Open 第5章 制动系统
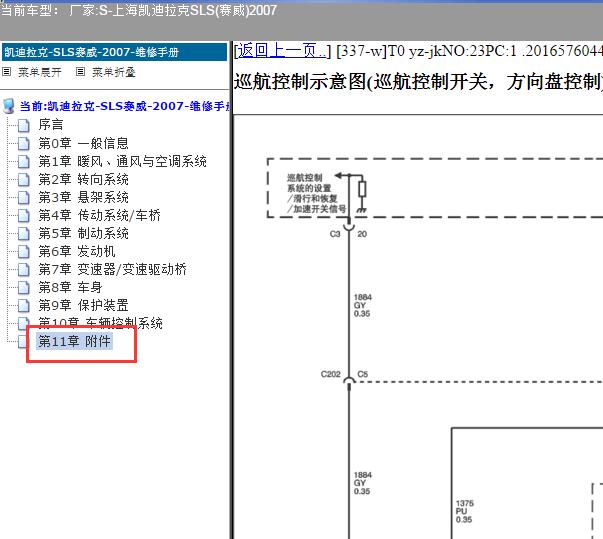This screenshot has height=539, width=603. point(83,233)
